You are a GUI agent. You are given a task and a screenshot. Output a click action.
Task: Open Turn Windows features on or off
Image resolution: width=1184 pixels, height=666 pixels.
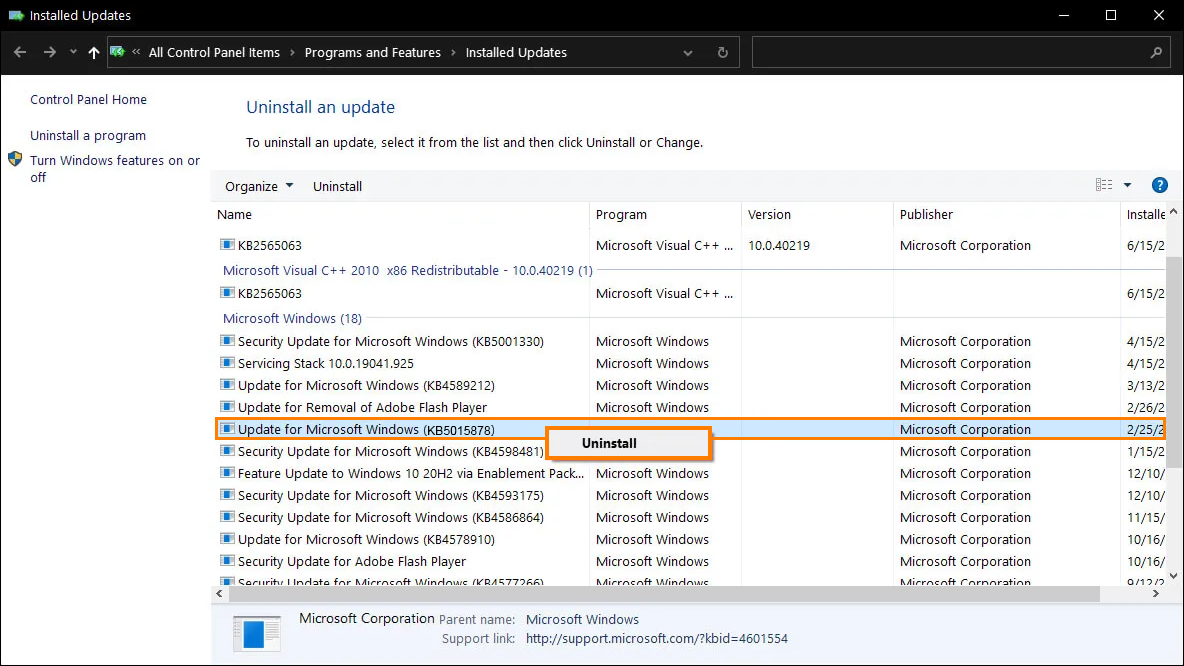click(x=115, y=169)
